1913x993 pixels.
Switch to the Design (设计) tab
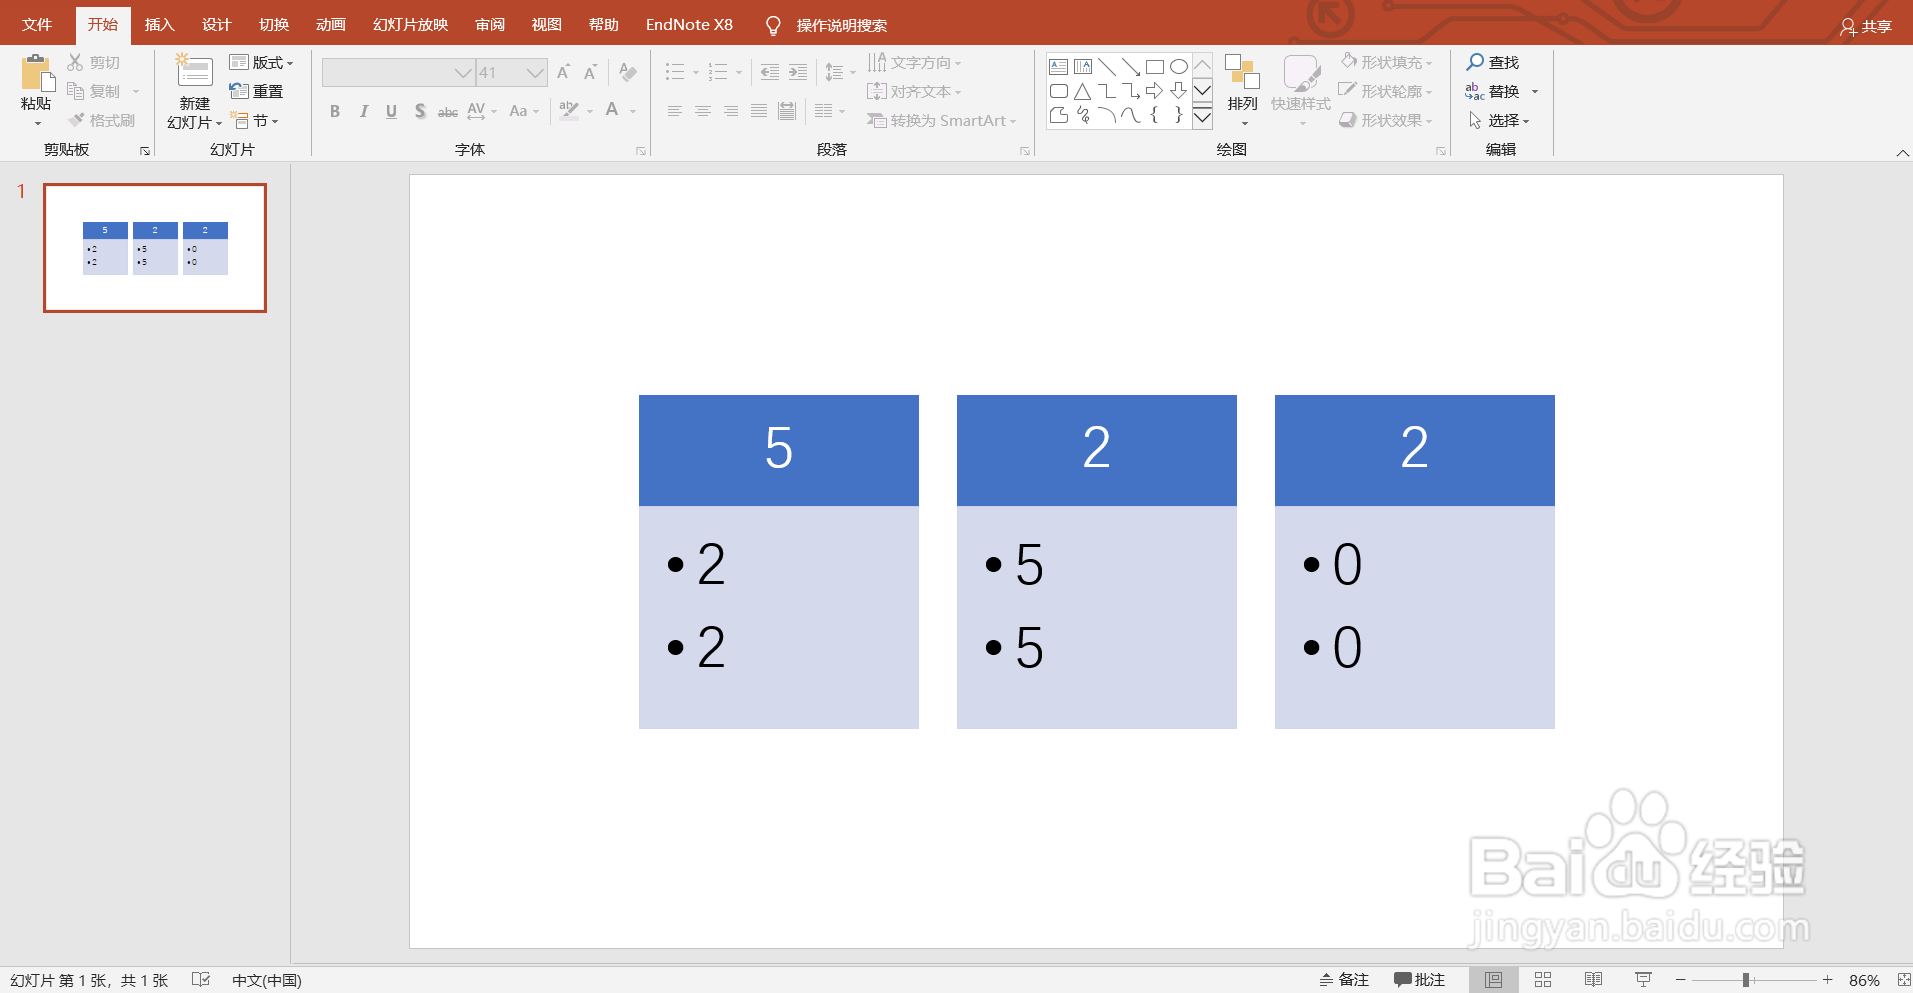(x=216, y=25)
